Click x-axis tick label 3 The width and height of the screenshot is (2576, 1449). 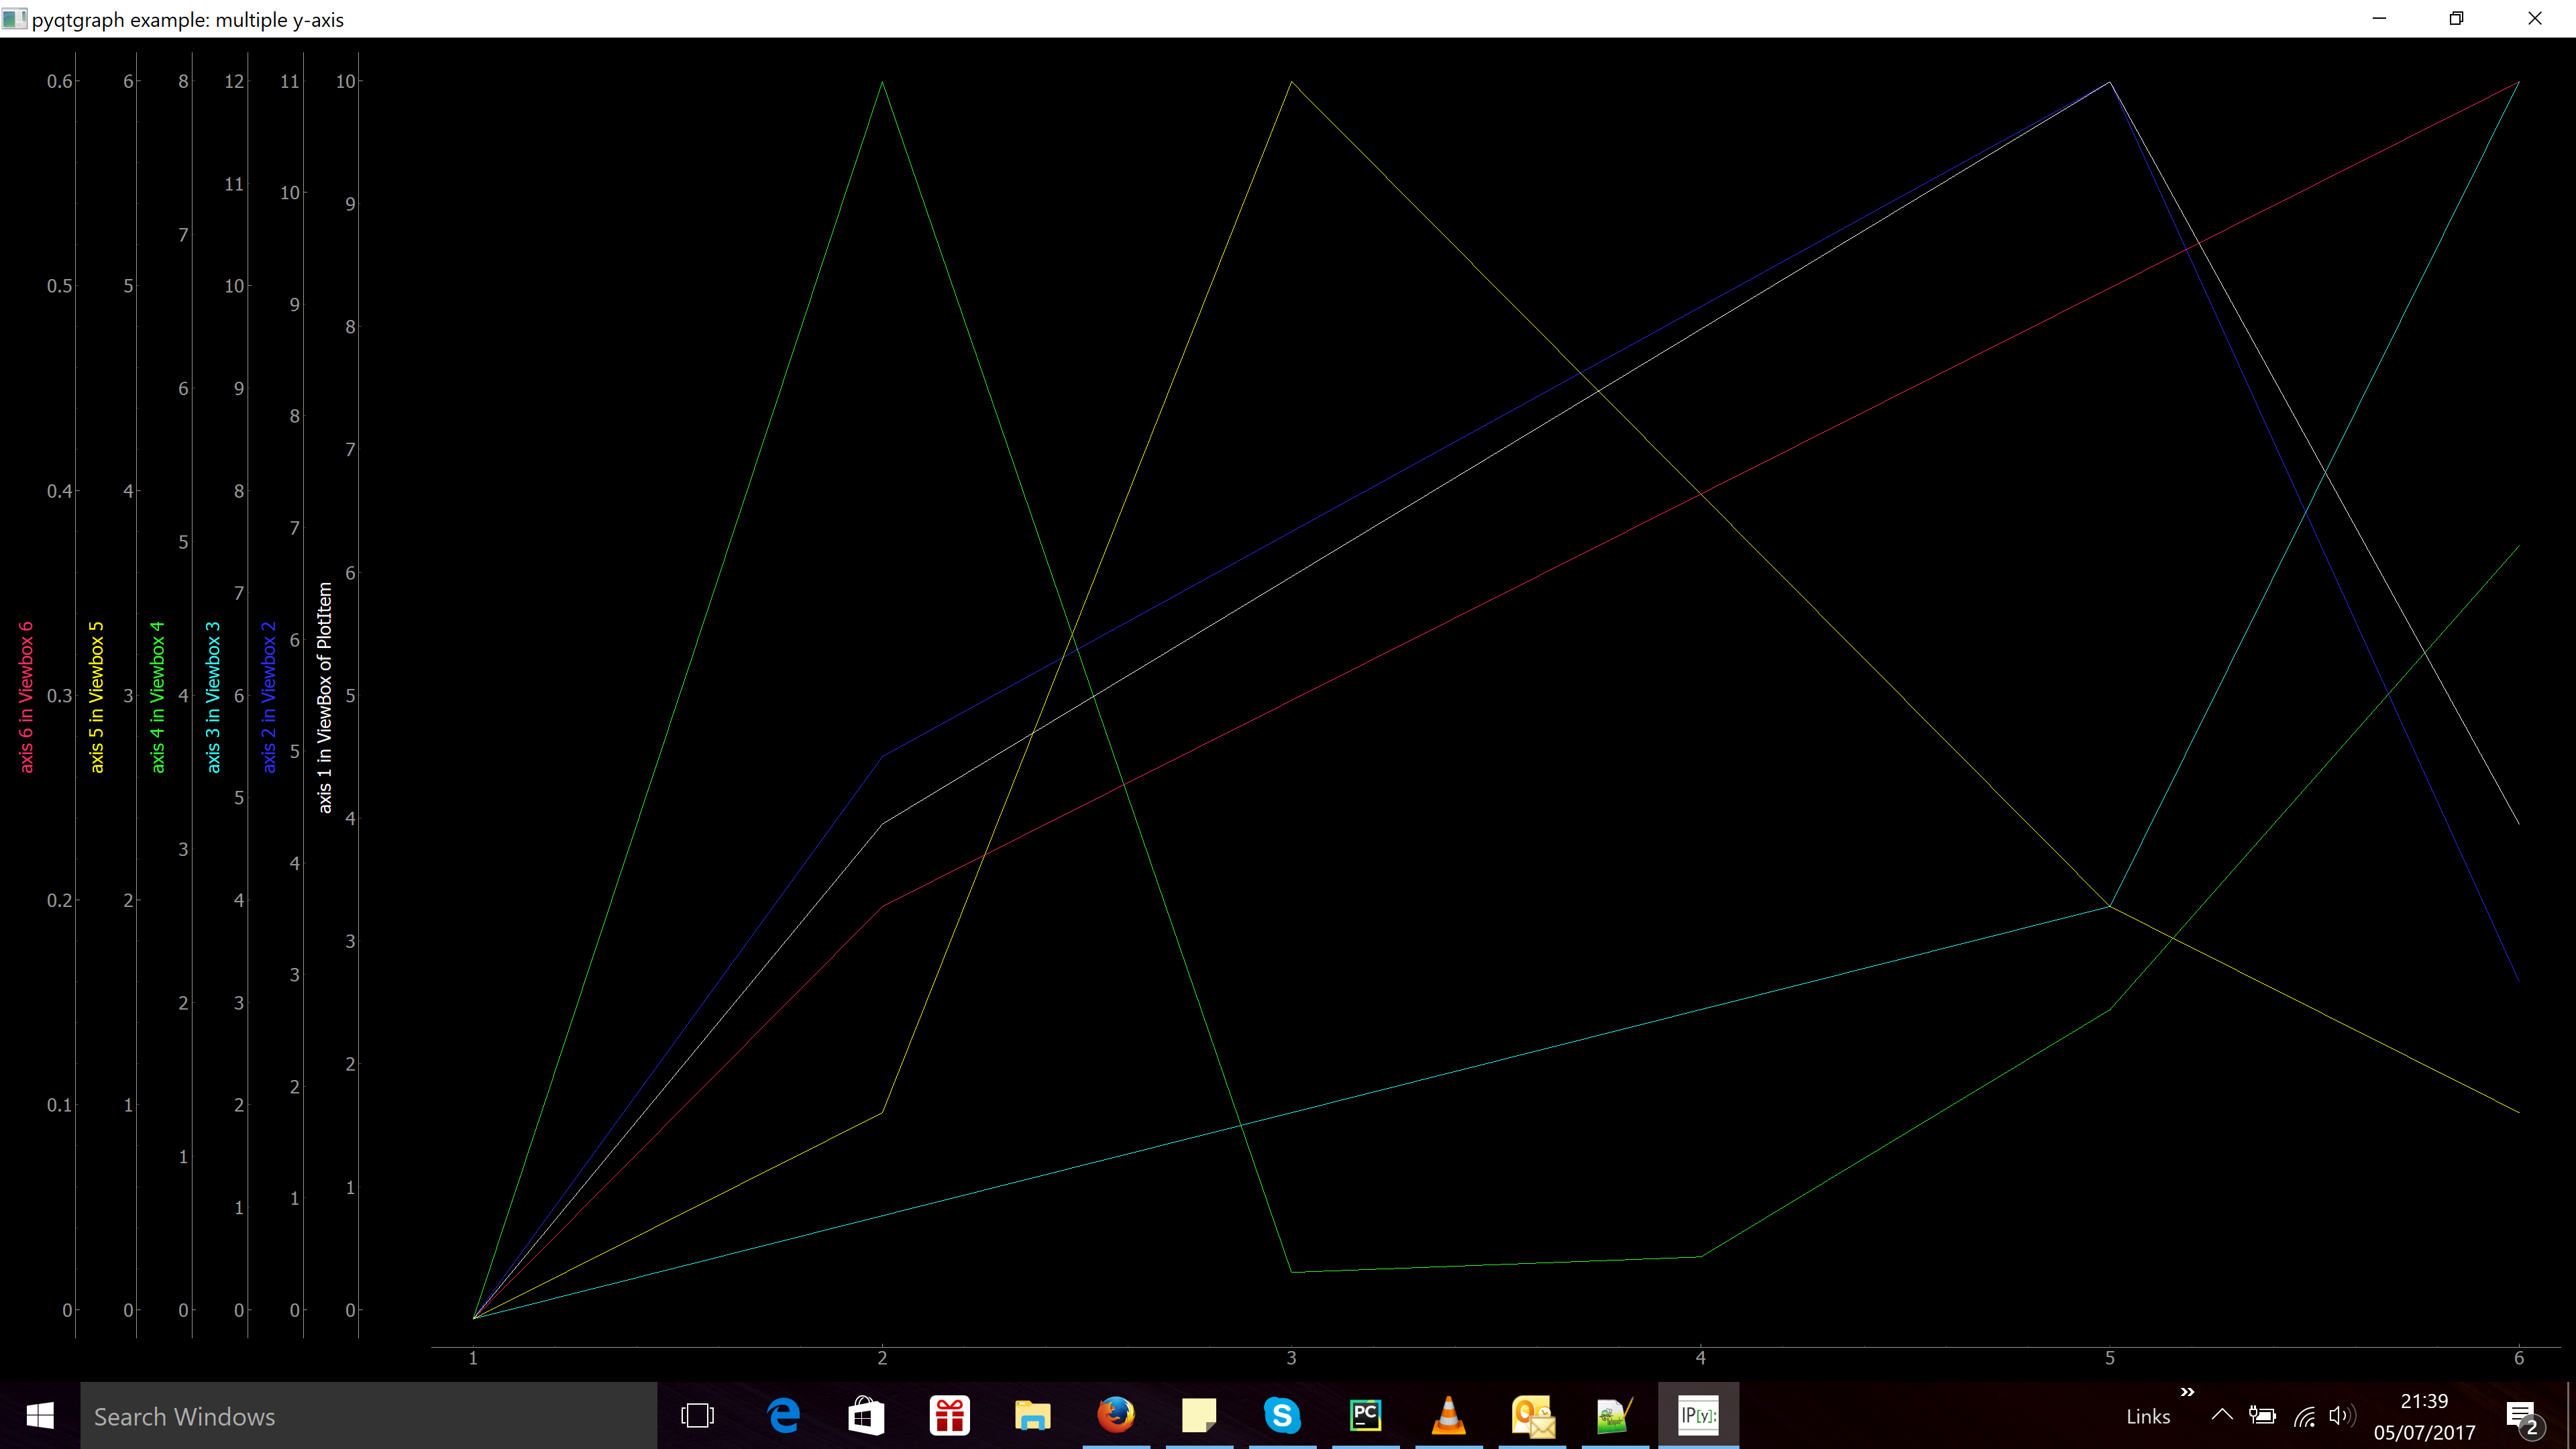pos(1291,1358)
